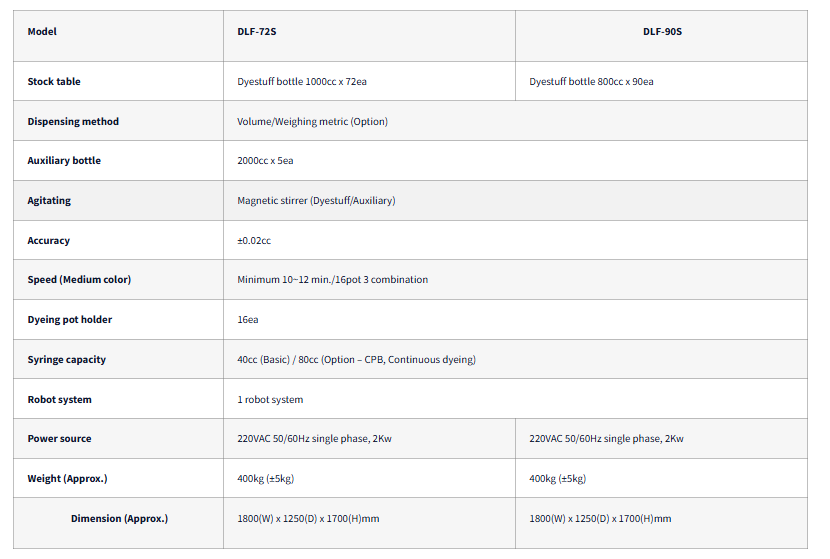
Task: Select the Weight value in DLF-72S column
Action: coord(265,478)
